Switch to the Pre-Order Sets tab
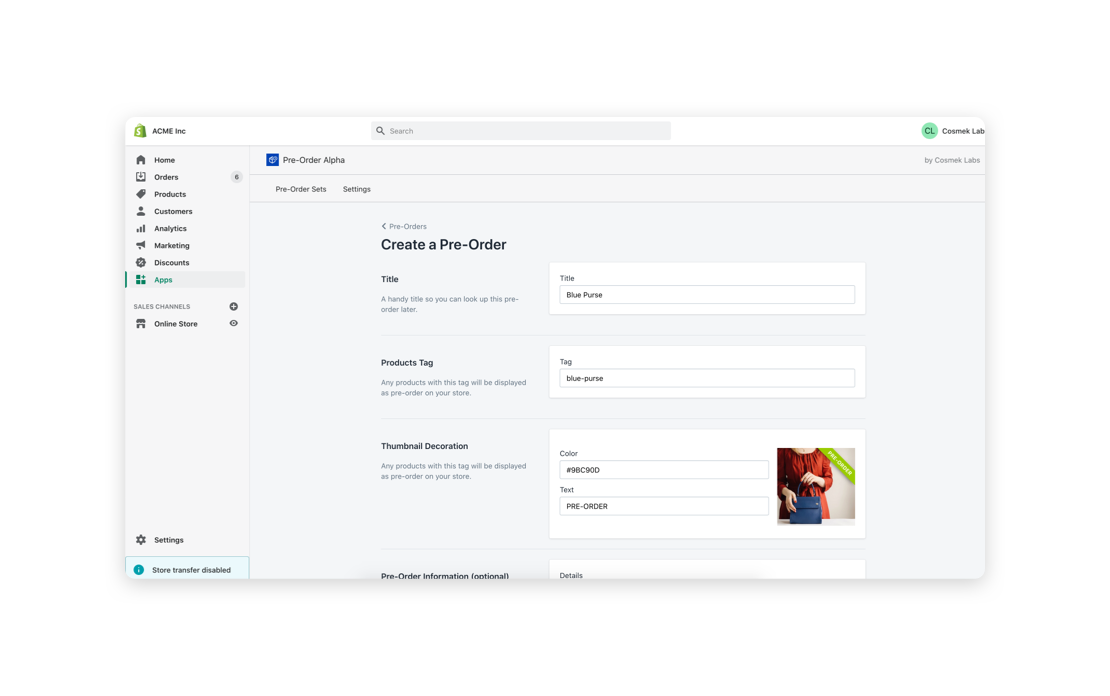 coord(301,189)
